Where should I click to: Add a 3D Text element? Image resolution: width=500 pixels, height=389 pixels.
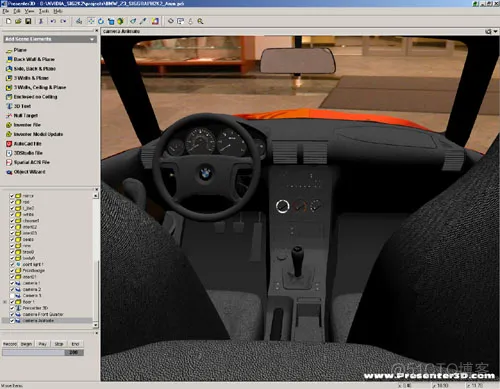(19, 106)
